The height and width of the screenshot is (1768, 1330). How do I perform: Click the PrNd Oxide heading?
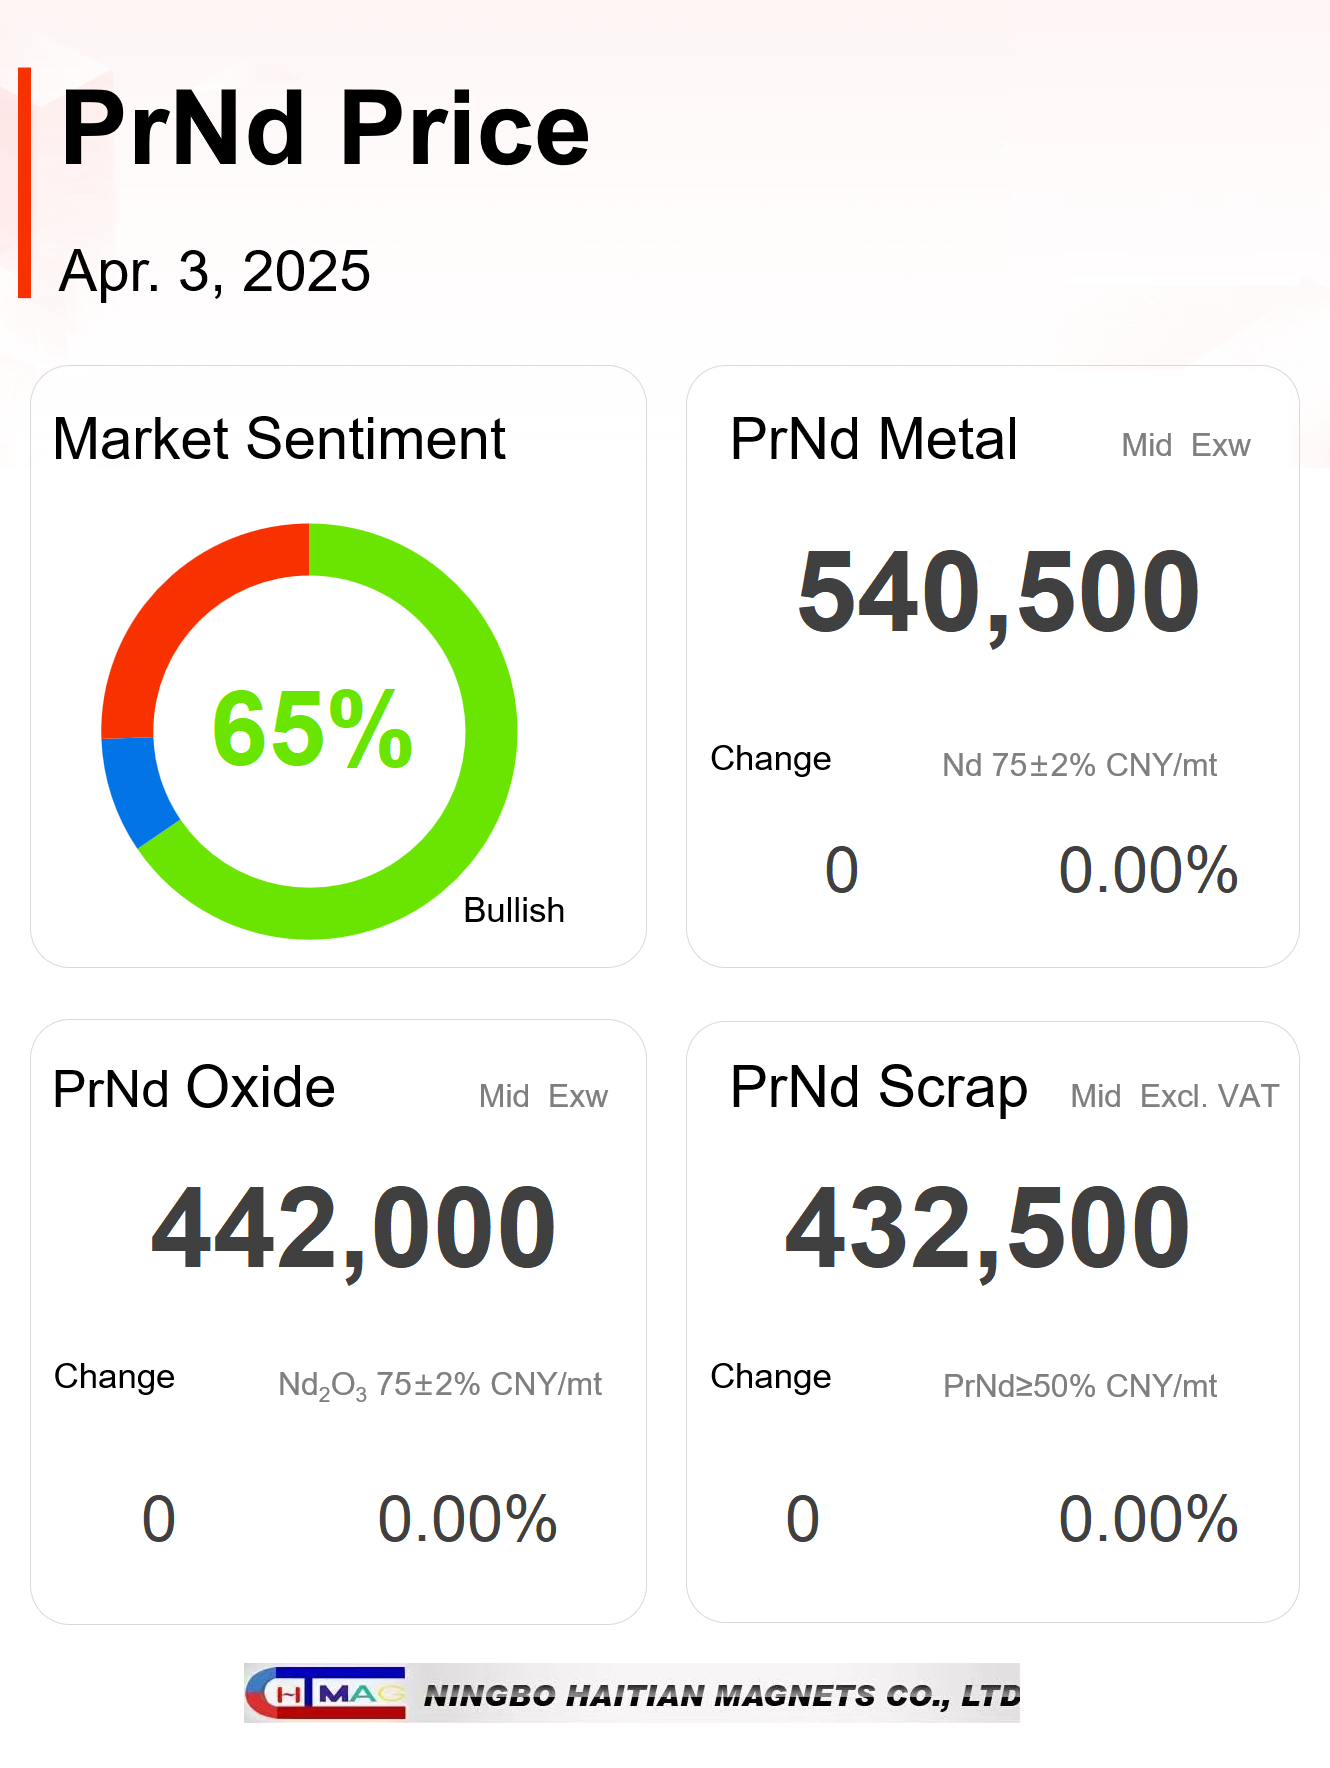pyautogui.click(x=194, y=1088)
